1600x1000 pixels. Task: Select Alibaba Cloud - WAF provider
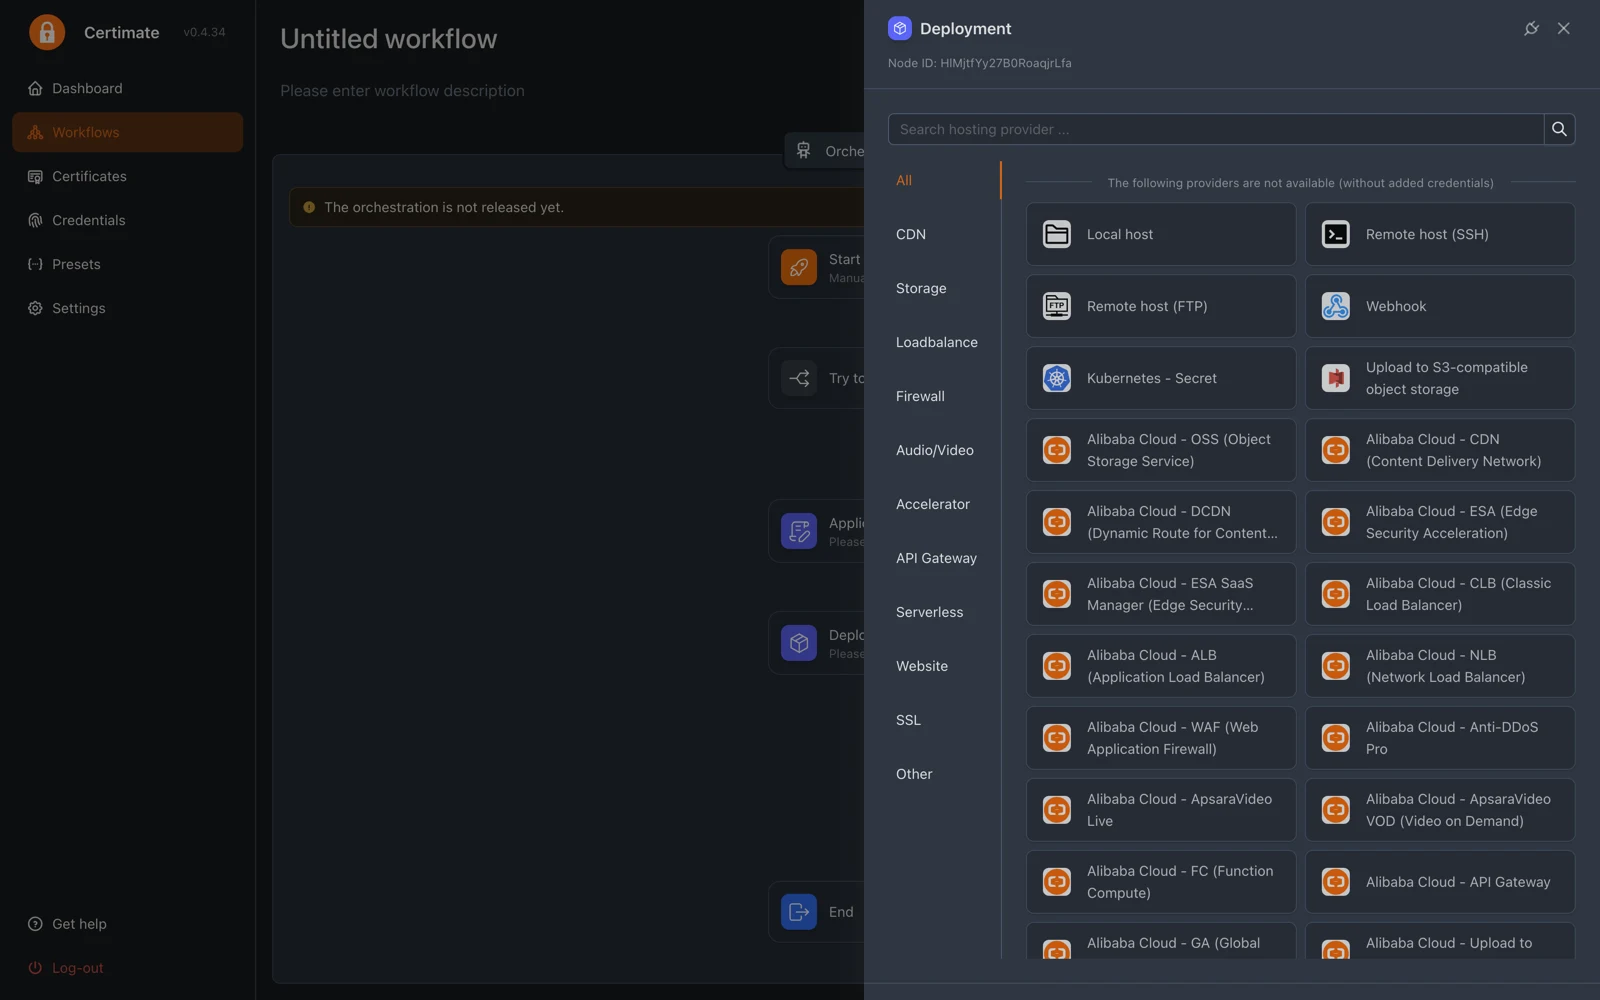pyautogui.click(x=1161, y=738)
